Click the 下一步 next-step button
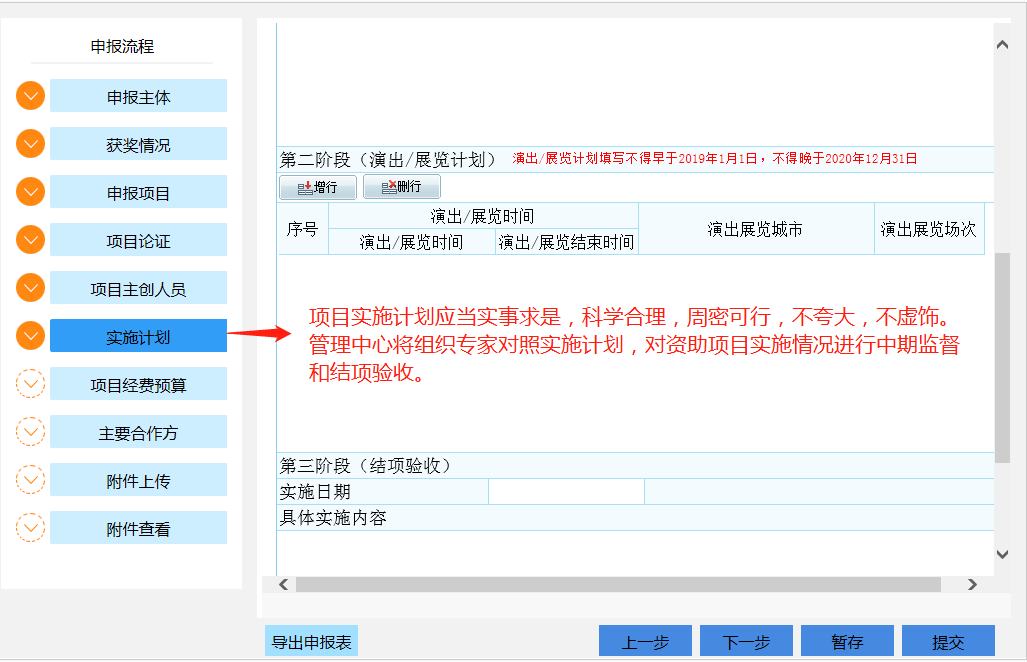This screenshot has width=1027, height=662. pos(745,641)
